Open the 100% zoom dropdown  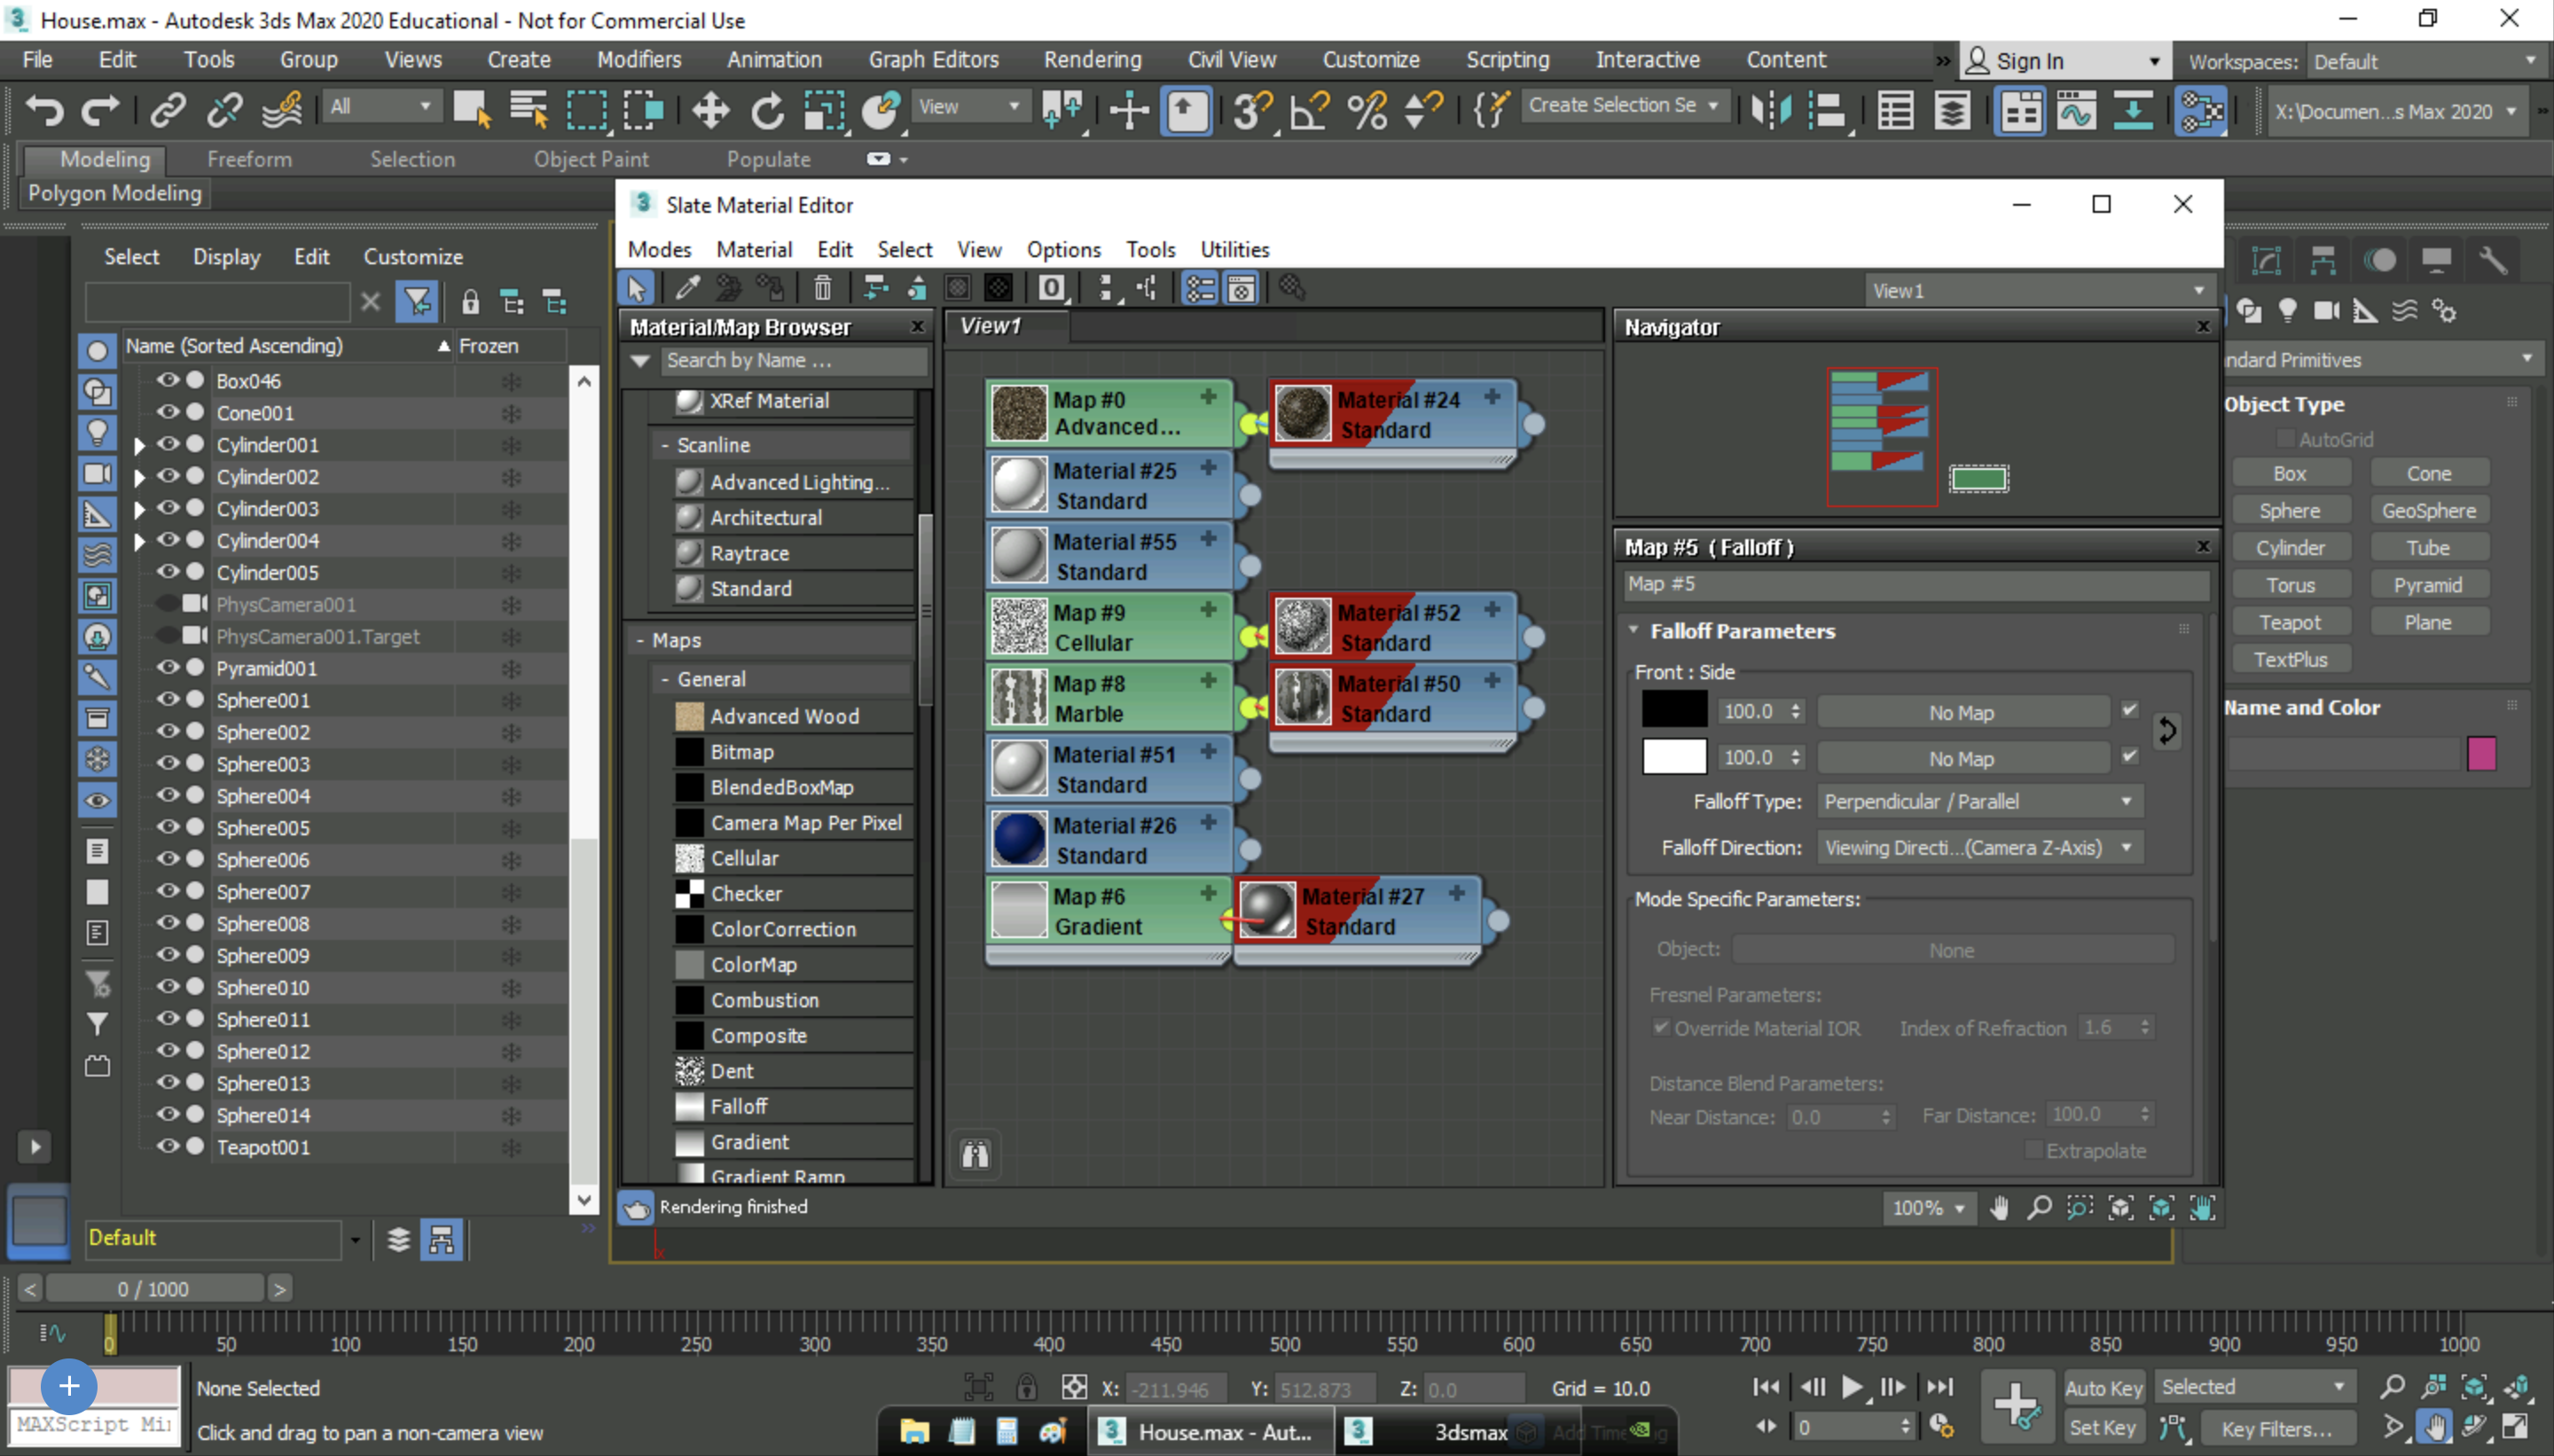point(1927,1208)
